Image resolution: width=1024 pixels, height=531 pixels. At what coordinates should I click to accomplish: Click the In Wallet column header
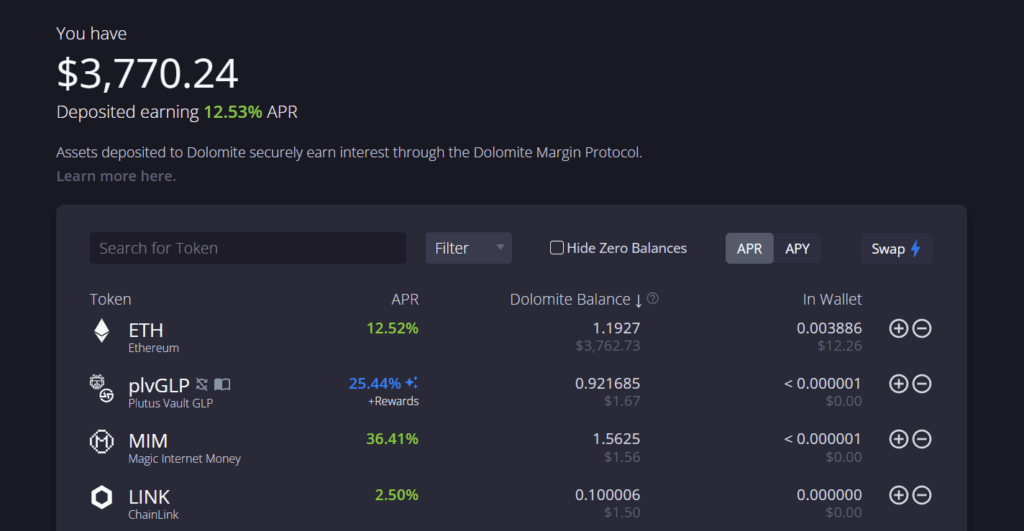tap(831, 299)
